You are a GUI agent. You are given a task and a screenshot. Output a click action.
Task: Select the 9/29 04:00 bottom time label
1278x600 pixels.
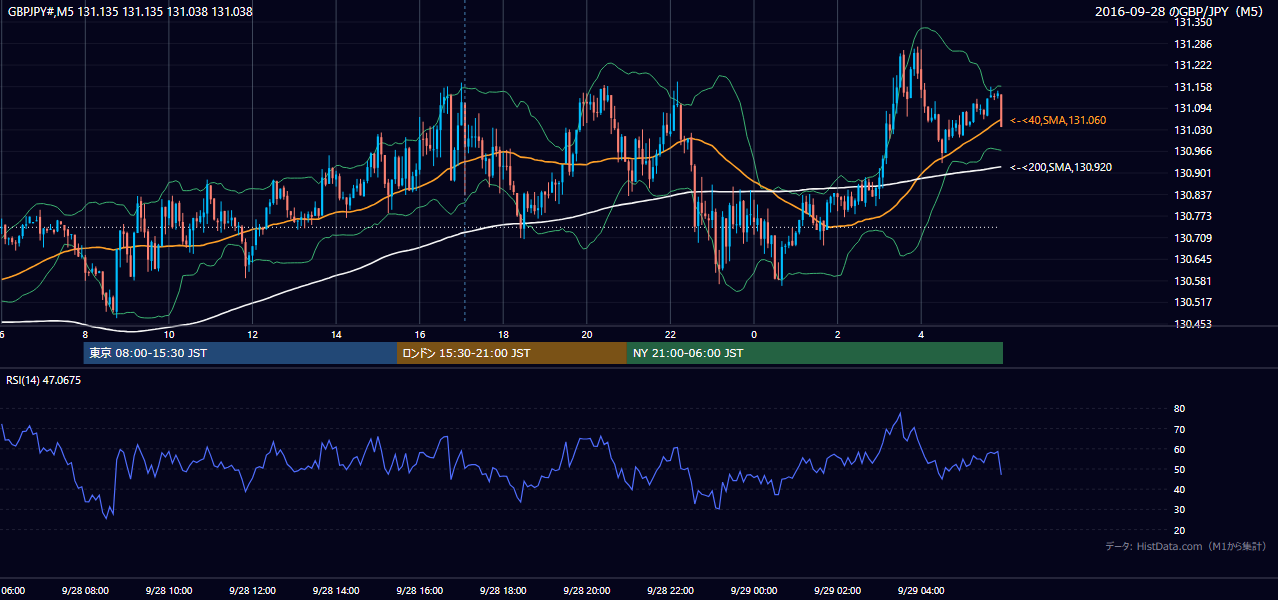click(x=922, y=591)
